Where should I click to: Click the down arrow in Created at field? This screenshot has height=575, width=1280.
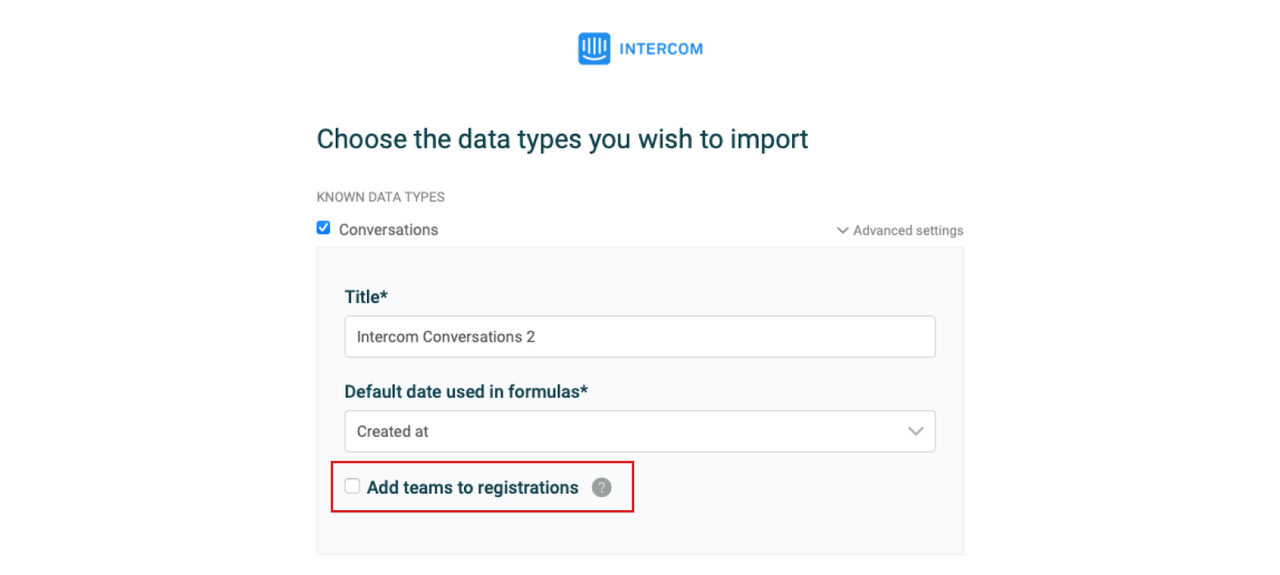click(x=915, y=431)
